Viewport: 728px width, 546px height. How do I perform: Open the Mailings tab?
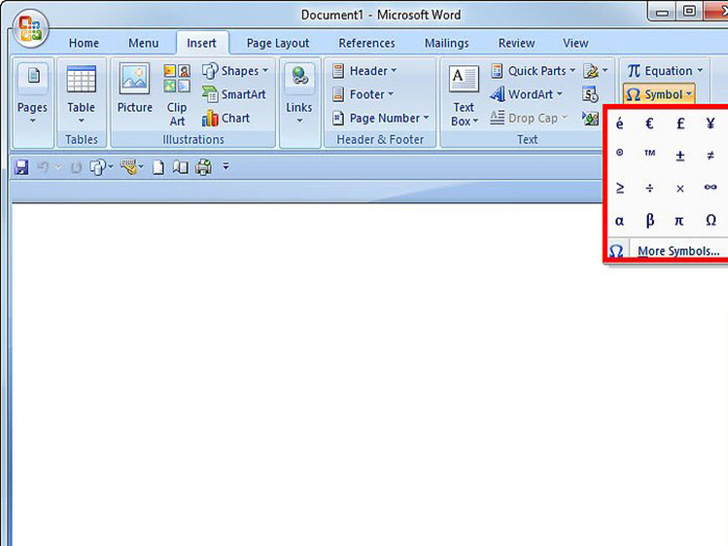[x=447, y=43]
